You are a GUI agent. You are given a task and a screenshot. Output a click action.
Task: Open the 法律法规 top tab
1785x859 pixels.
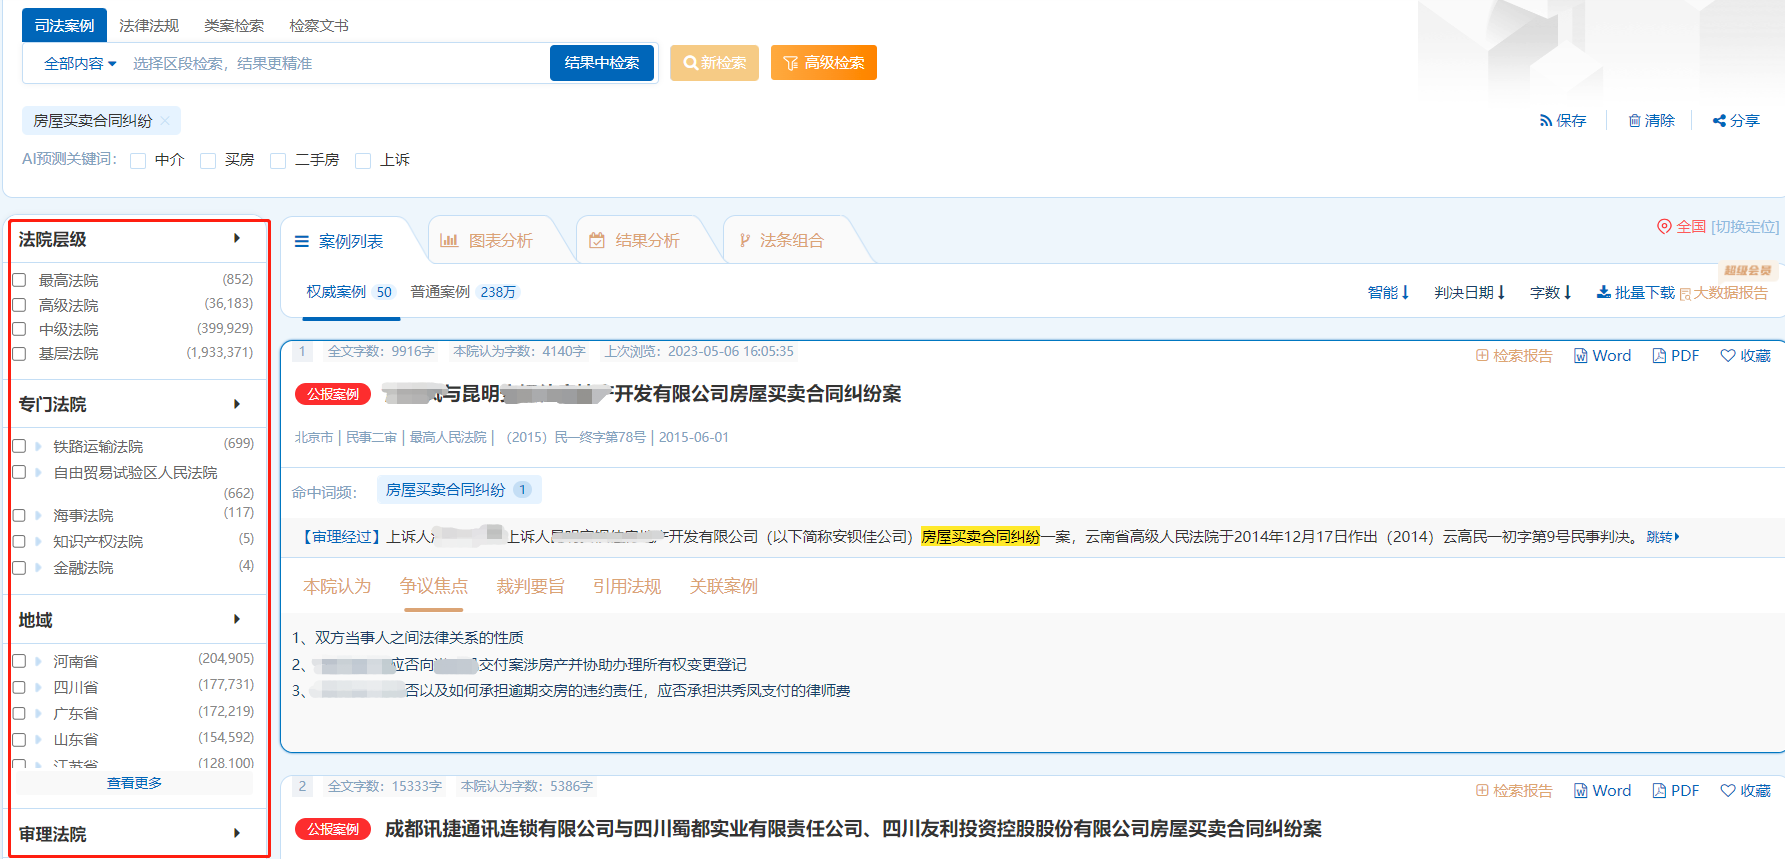(x=149, y=26)
